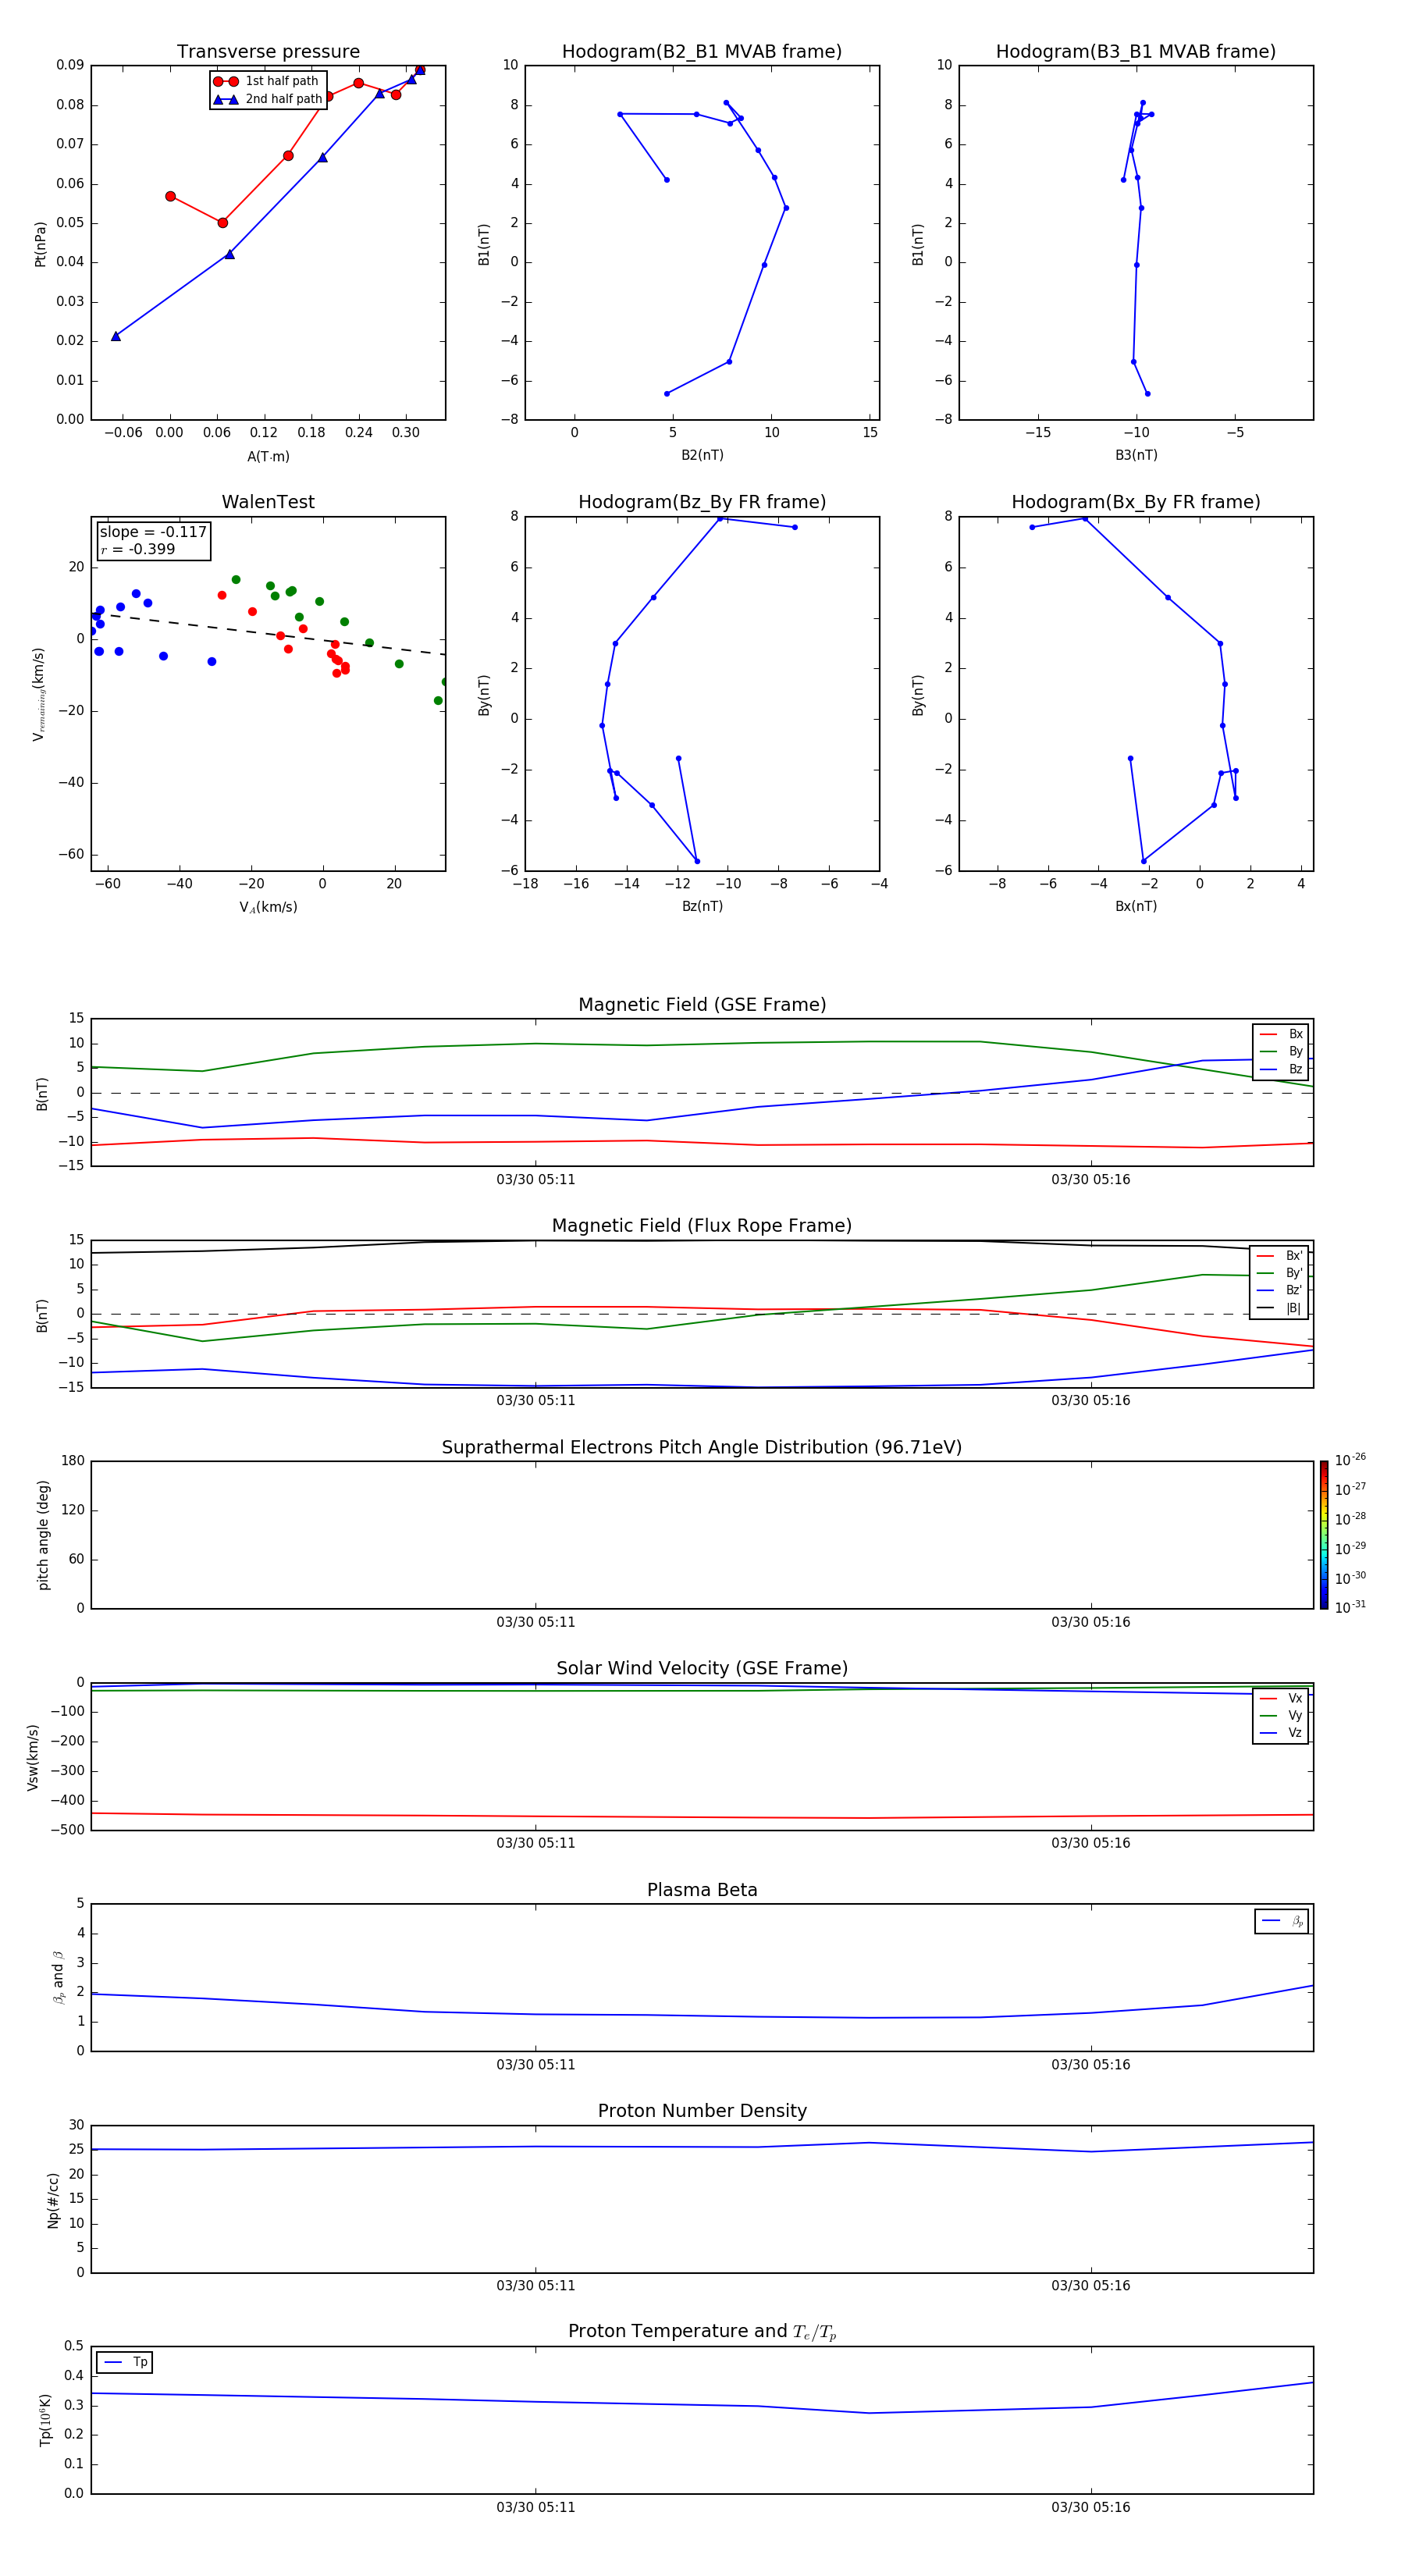The height and width of the screenshot is (2576, 1405).
Task: Click the "Hodogram(B2_B1 MVAB frame)" title
Action: [x=702, y=52]
